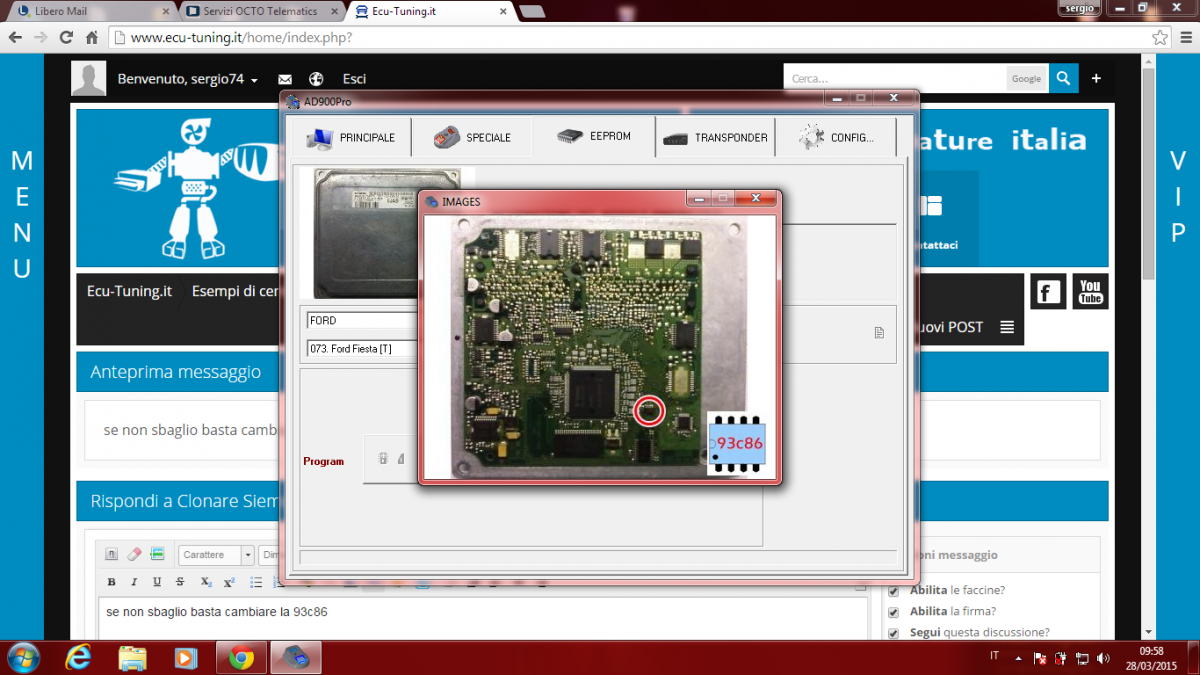Image resolution: width=1200 pixels, height=675 pixels.
Task: Click the page vertical scrollbar thumb
Action: (1148, 172)
